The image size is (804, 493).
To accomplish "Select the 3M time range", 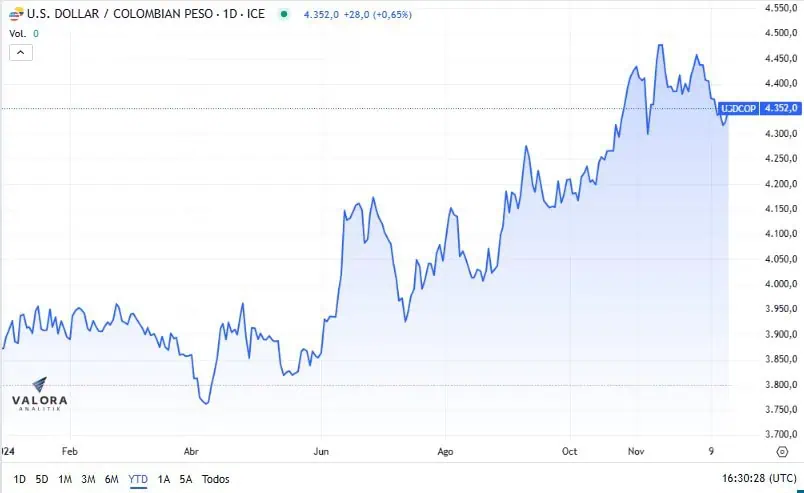I will click(x=88, y=479).
